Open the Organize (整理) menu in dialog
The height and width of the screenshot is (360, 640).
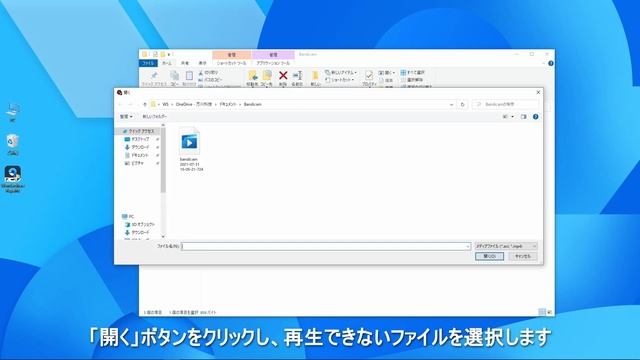pyautogui.click(x=126, y=117)
